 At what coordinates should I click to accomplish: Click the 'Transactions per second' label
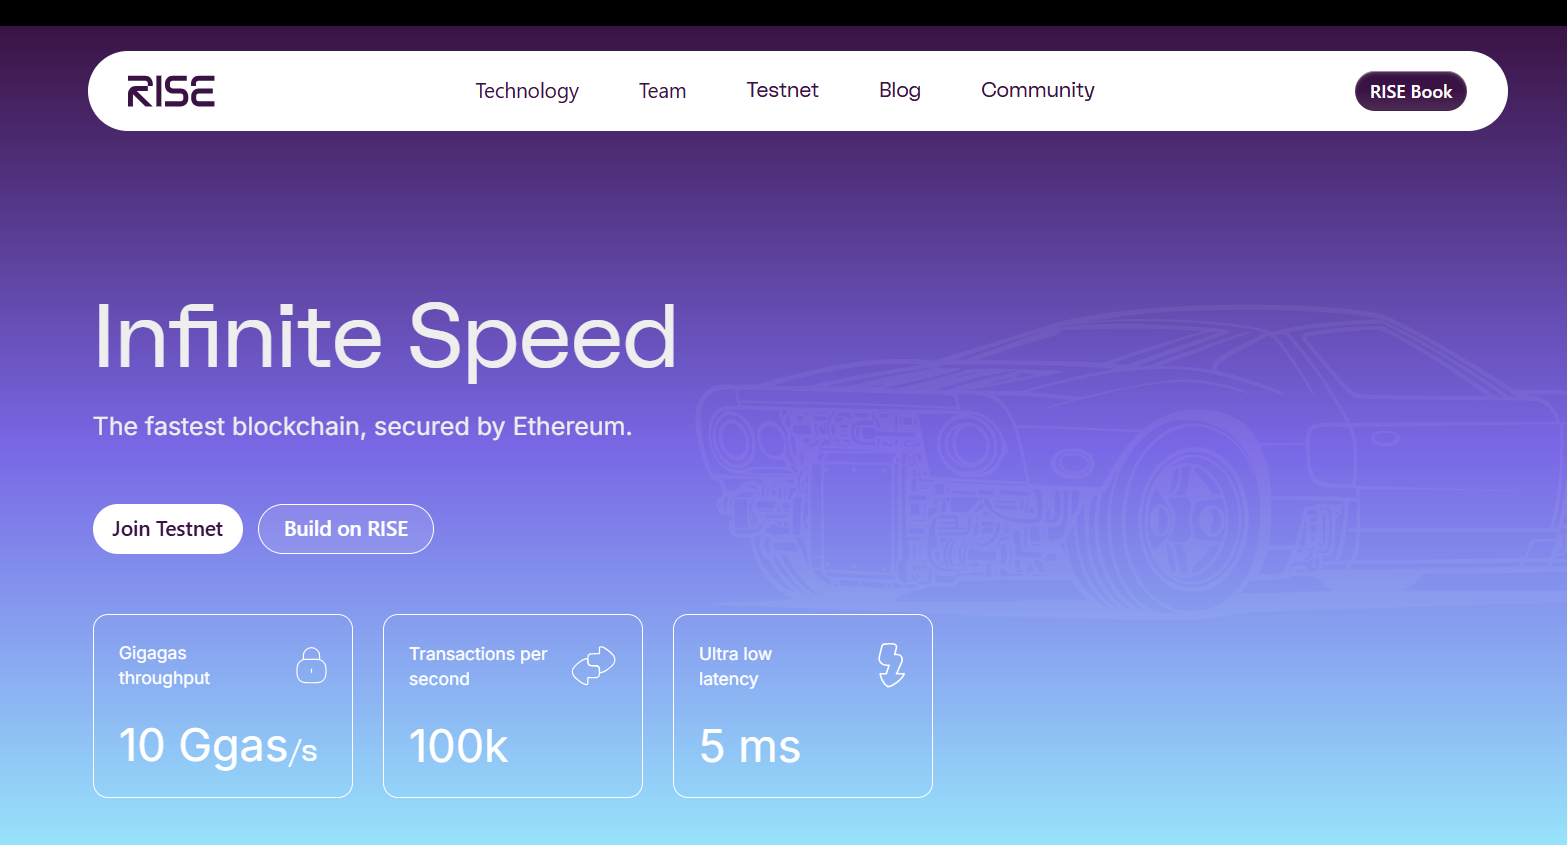coord(478,666)
